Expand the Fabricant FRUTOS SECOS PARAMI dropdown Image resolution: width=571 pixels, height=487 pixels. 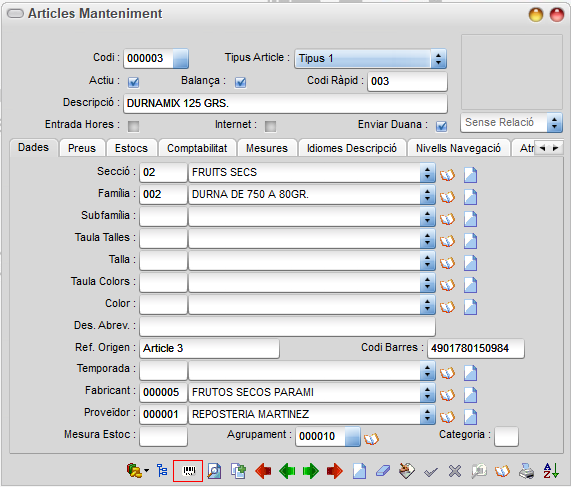(x=428, y=392)
